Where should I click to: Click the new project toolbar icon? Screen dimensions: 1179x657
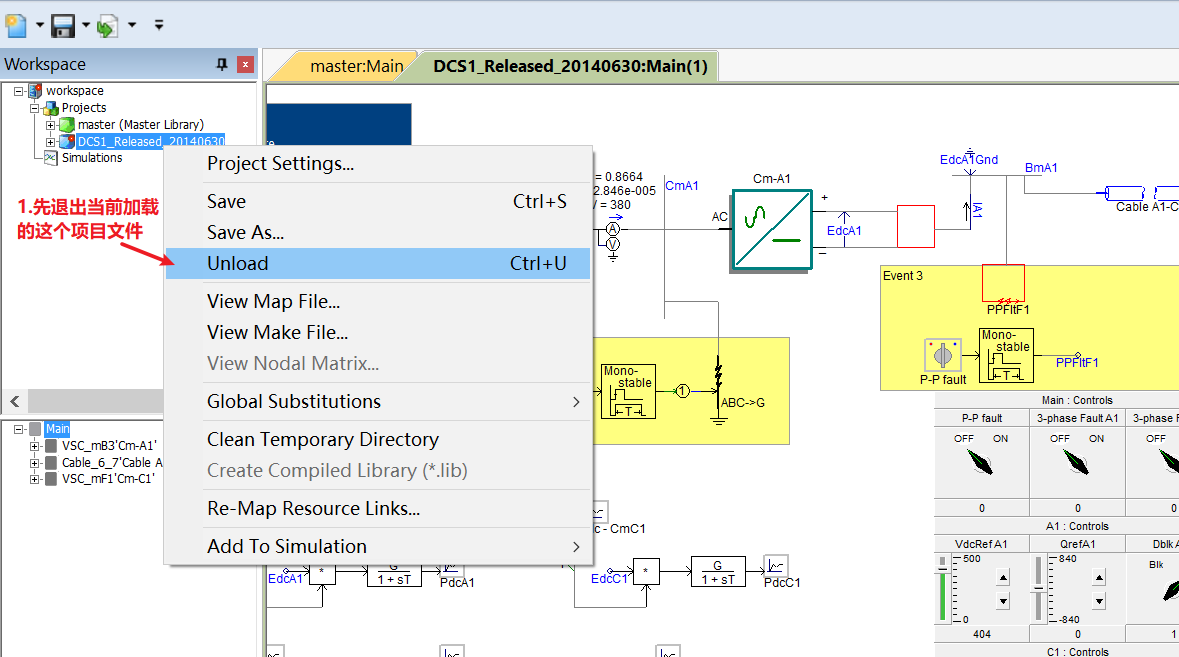pyautogui.click(x=16, y=25)
